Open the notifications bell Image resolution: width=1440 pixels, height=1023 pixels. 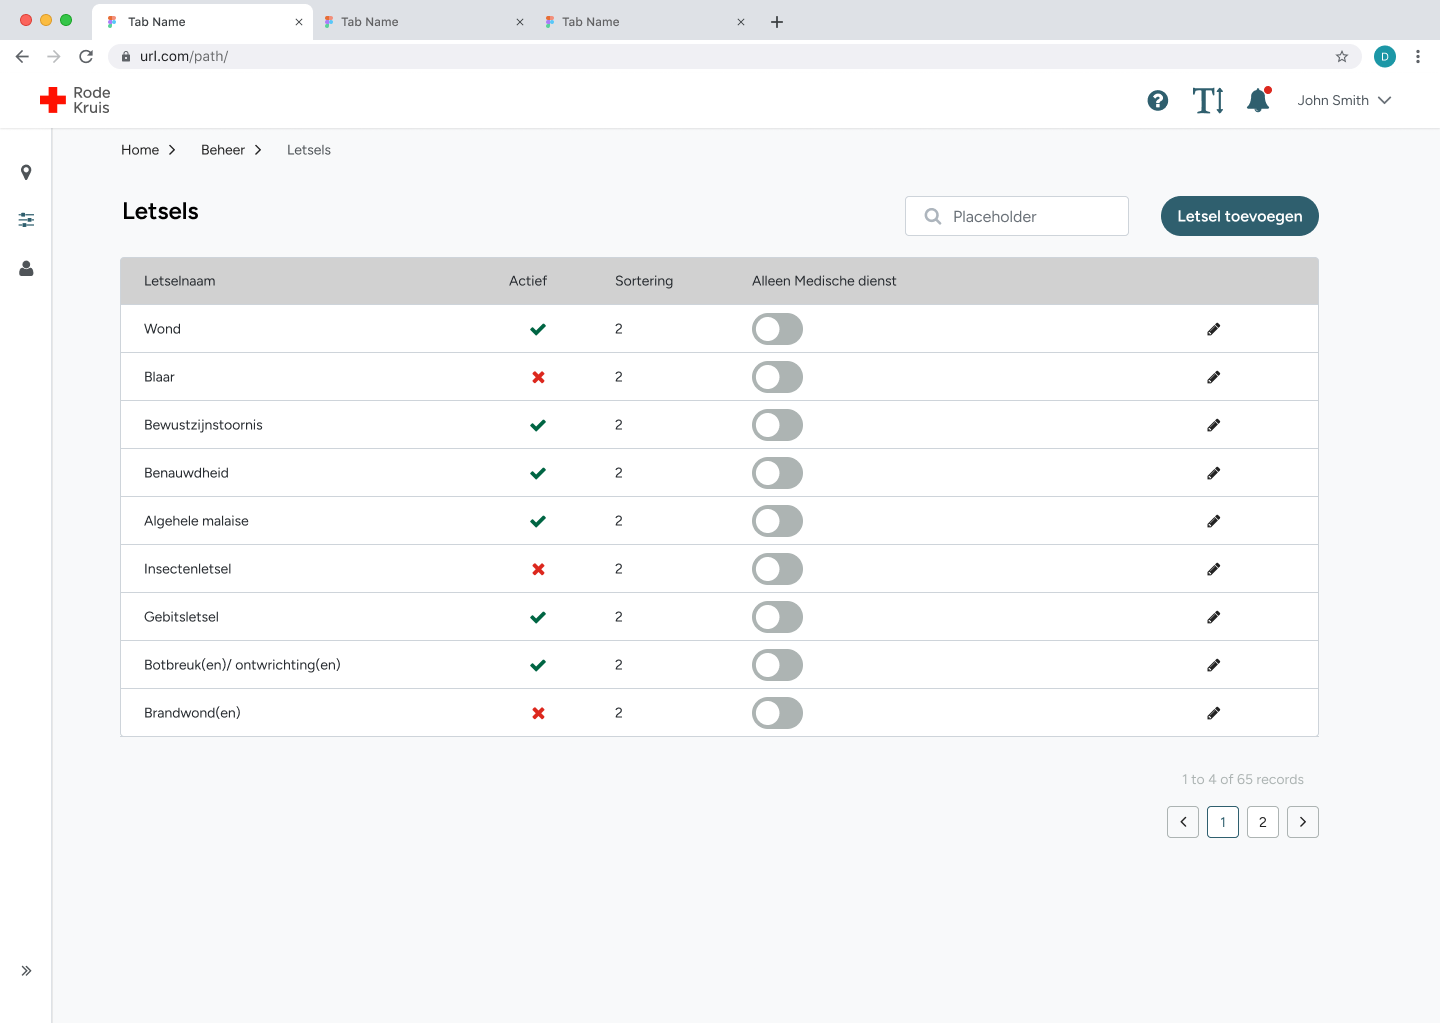(x=1259, y=99)
